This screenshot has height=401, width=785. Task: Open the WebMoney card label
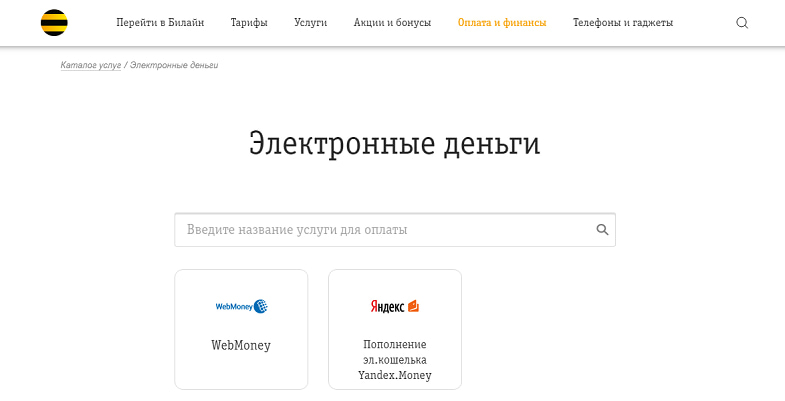pyautogui.click(x=241, y=345)
